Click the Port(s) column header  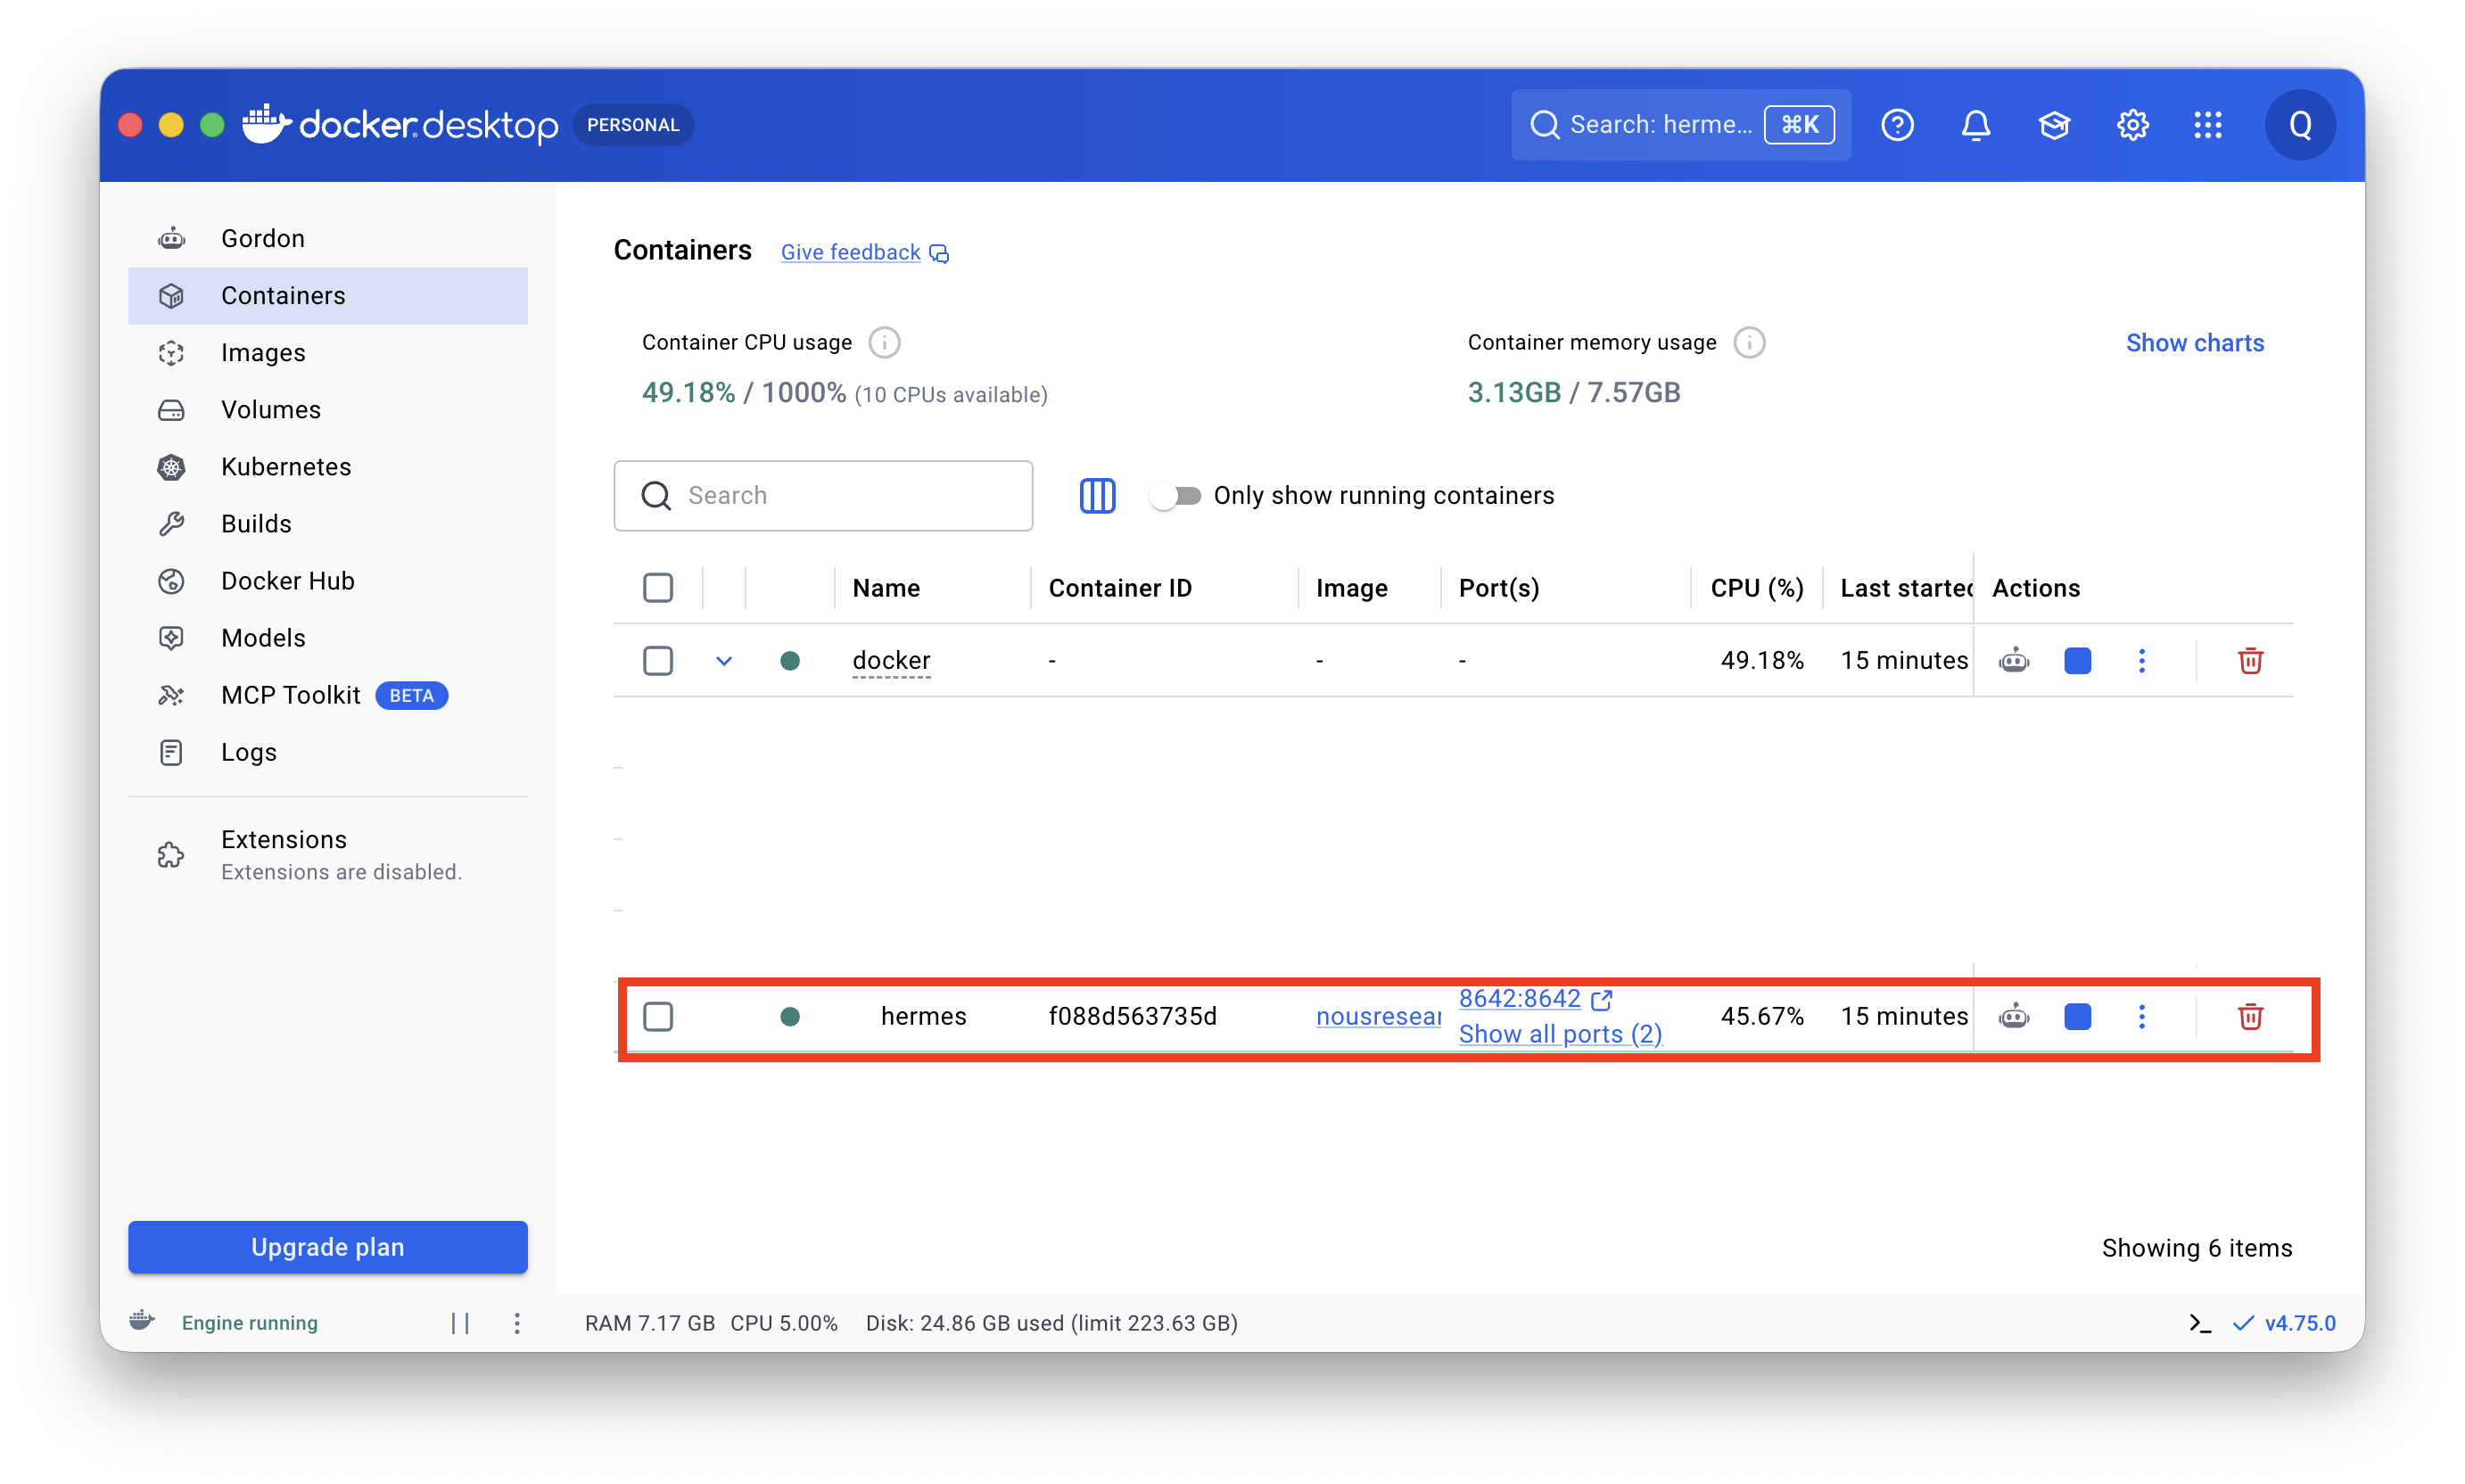[1498, 587]
